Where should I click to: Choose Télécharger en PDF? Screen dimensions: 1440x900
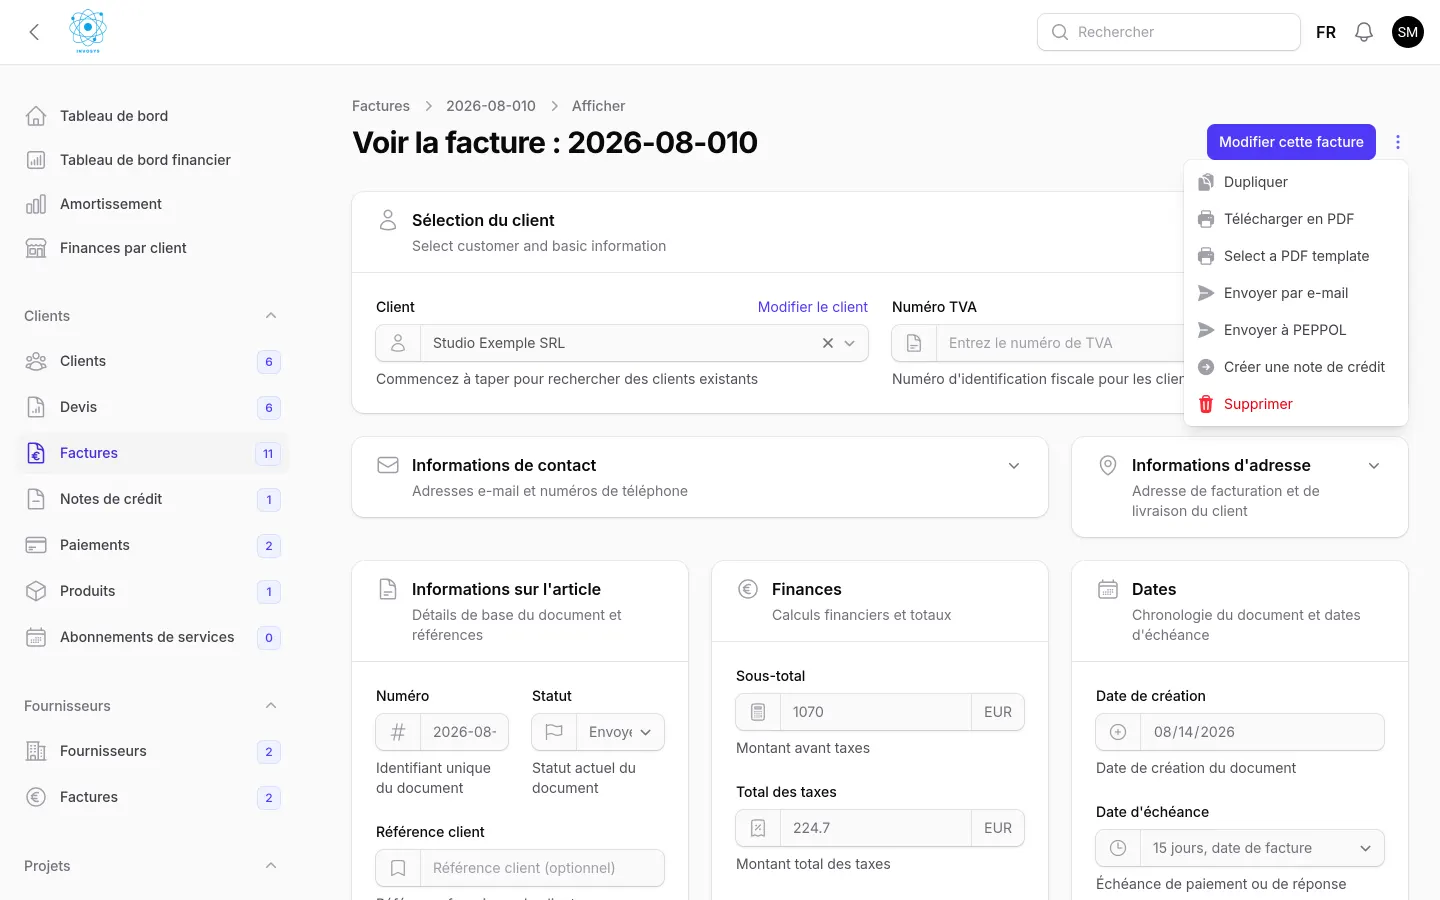click(x=1296, y=219)
